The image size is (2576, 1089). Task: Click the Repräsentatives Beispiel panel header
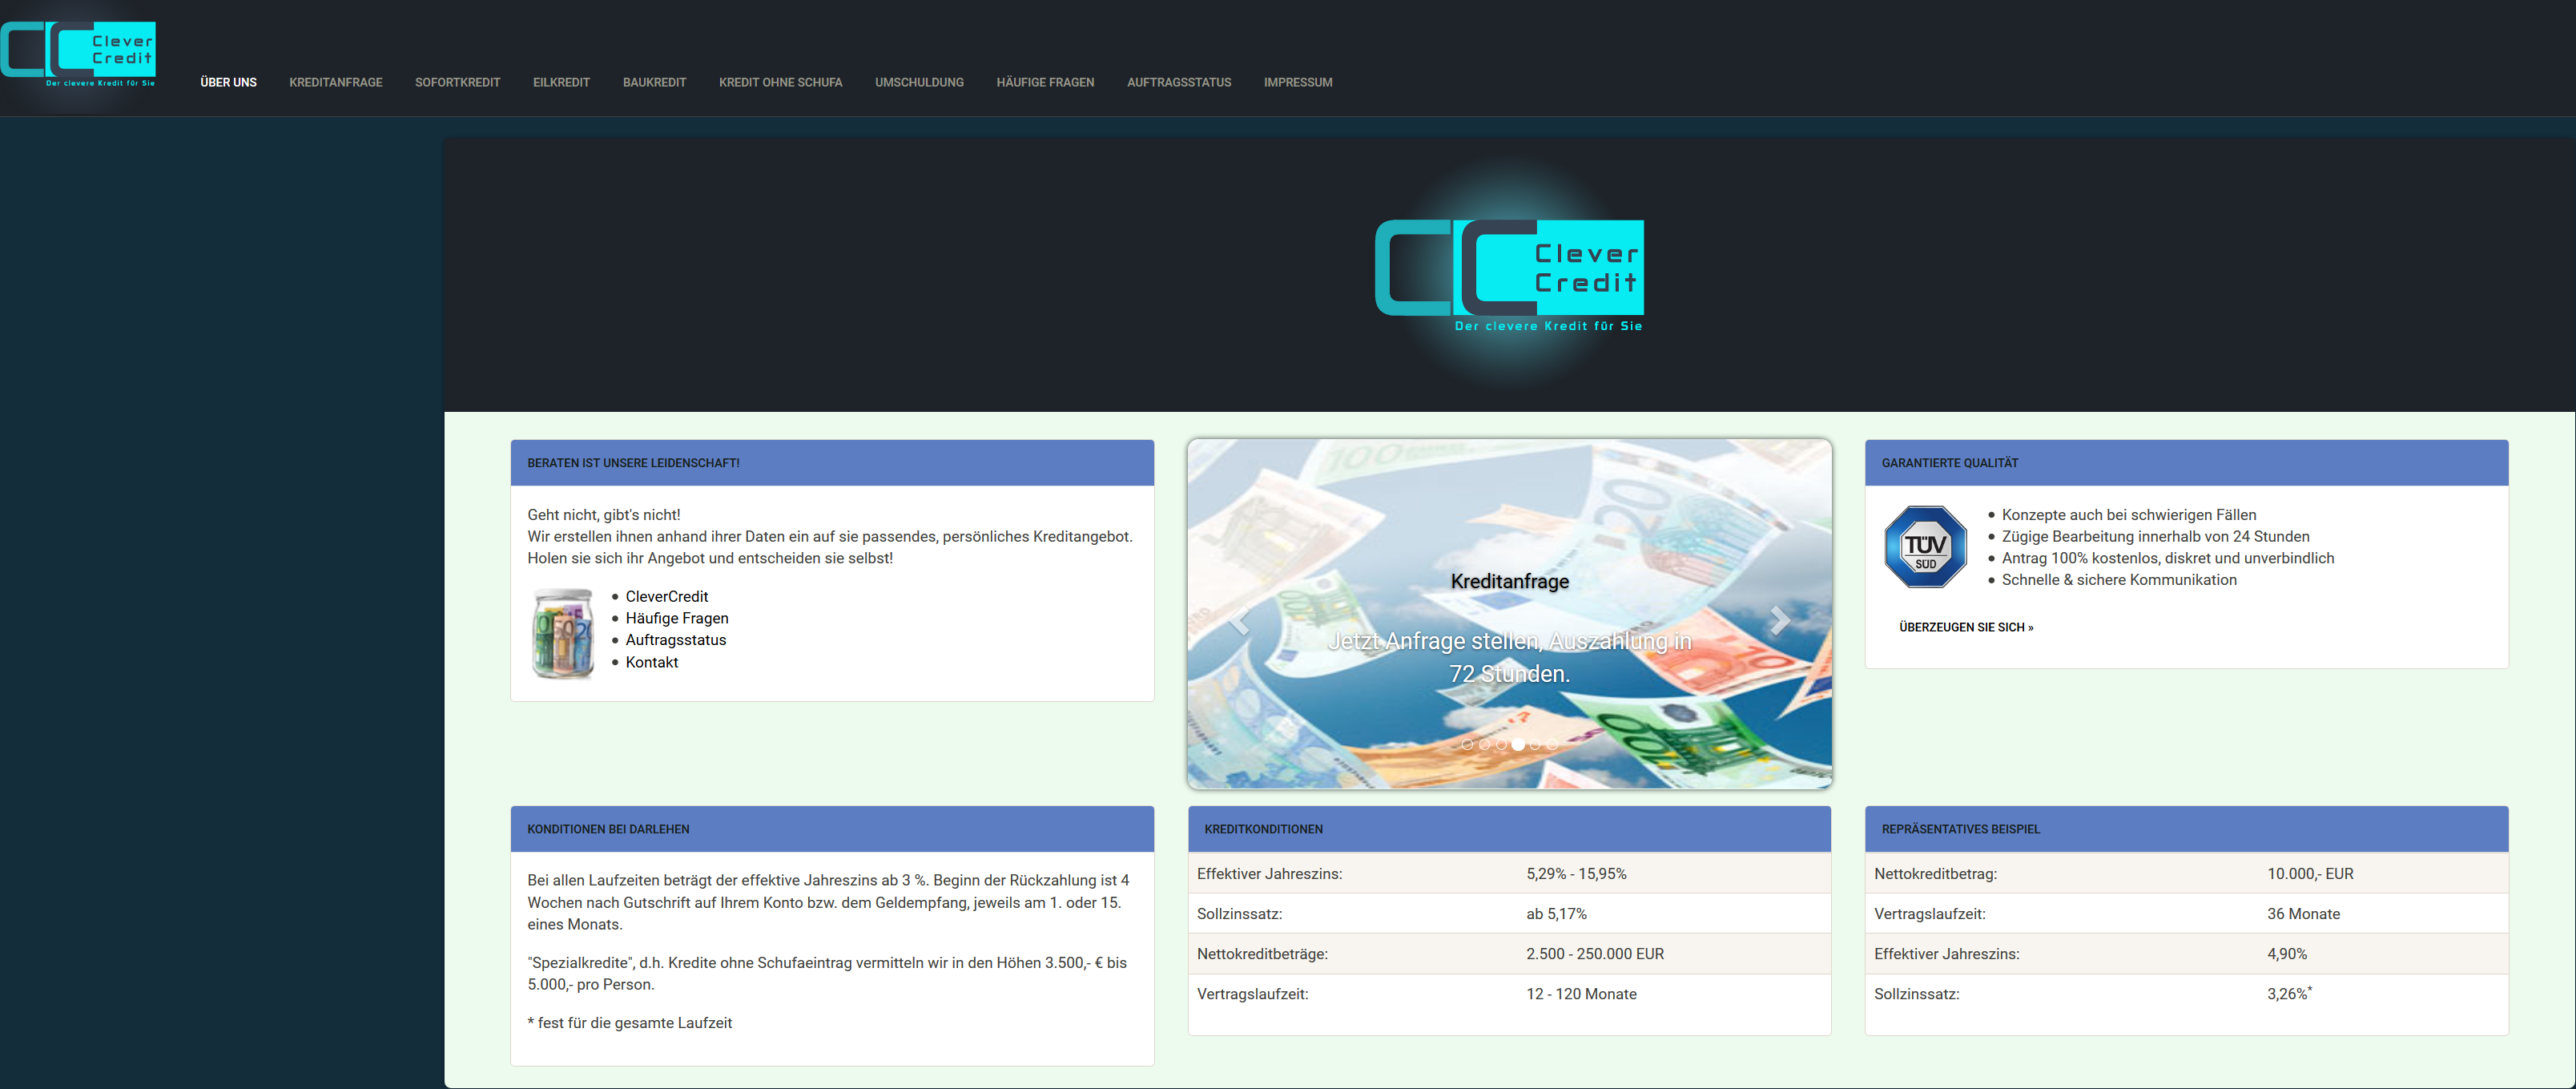click(2186, 829)
